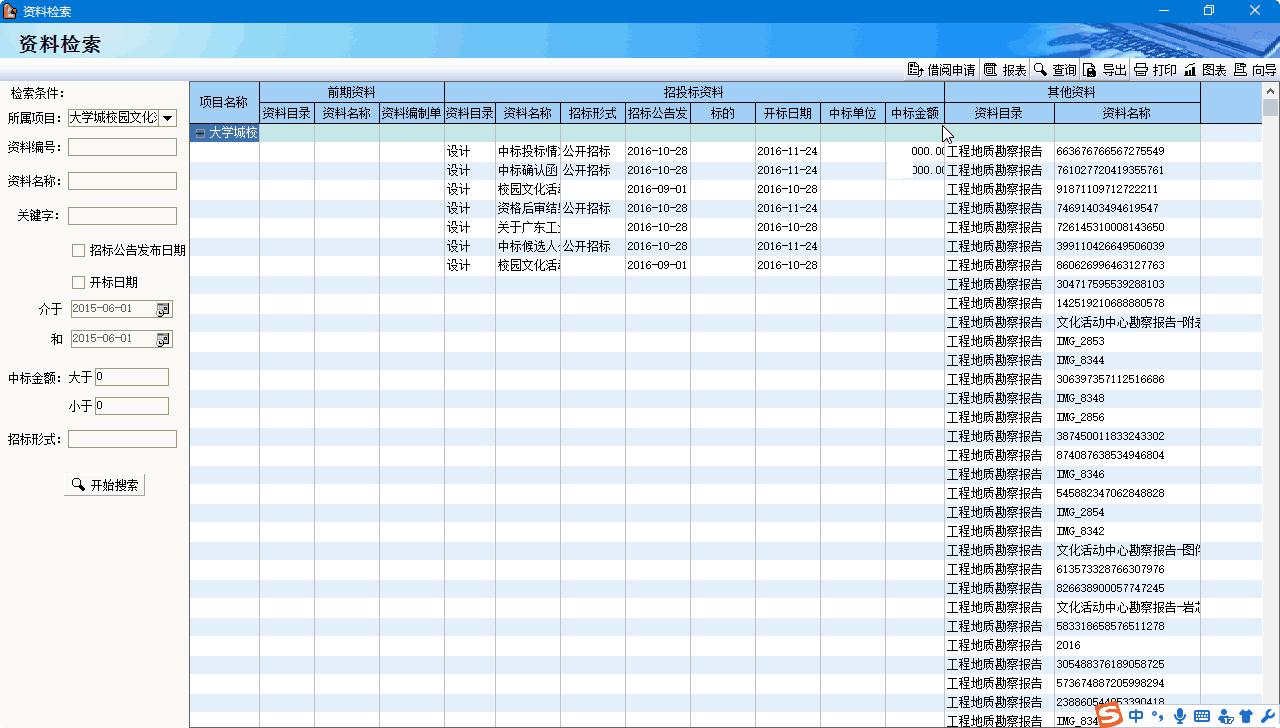
Task: Open the Sogou soft keyboard icon
Action: coord(1202,716)
